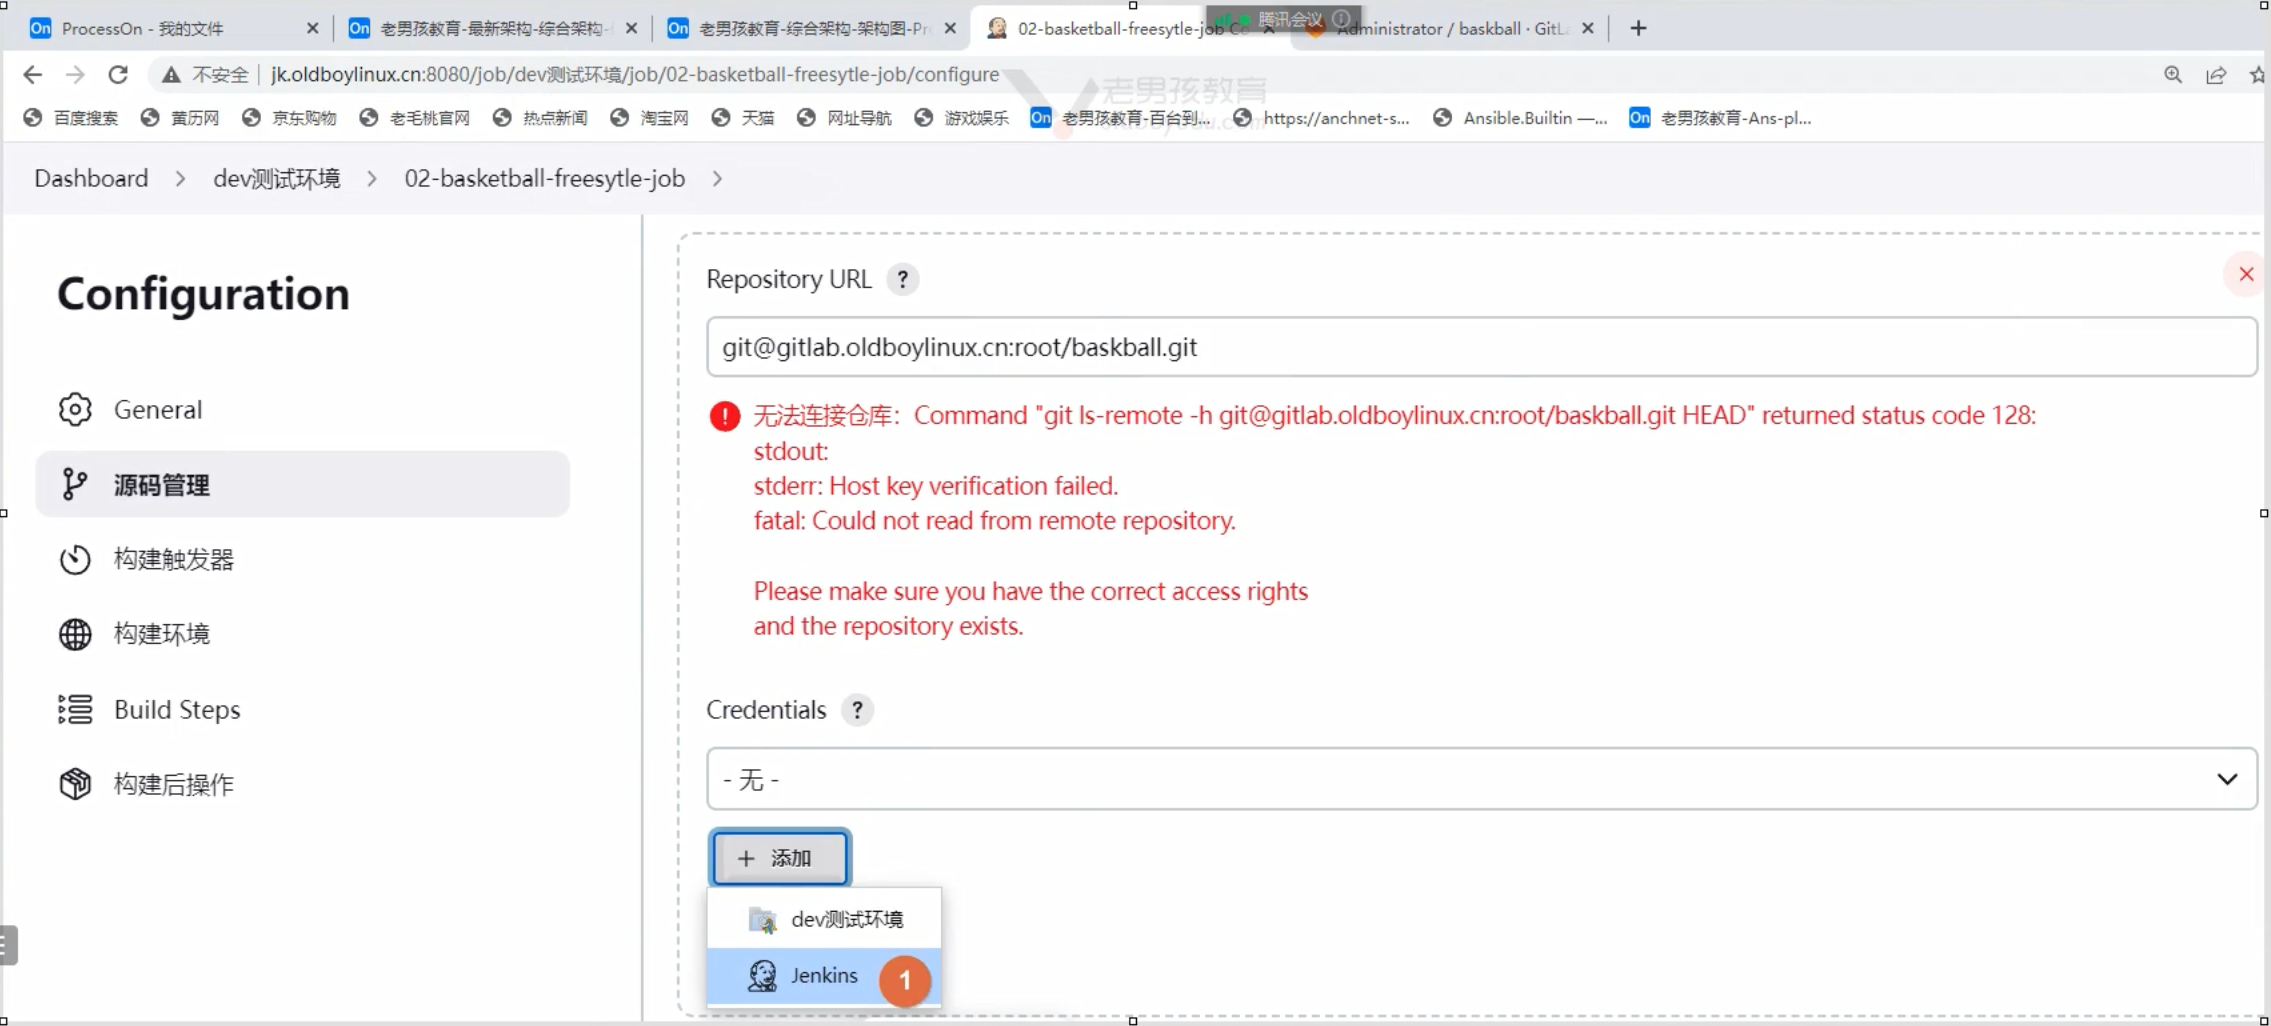Viewport: 2271px width, 1026px height.
Task: Select 构建环境 in configuration sidebar
Action: click(302, 634)
